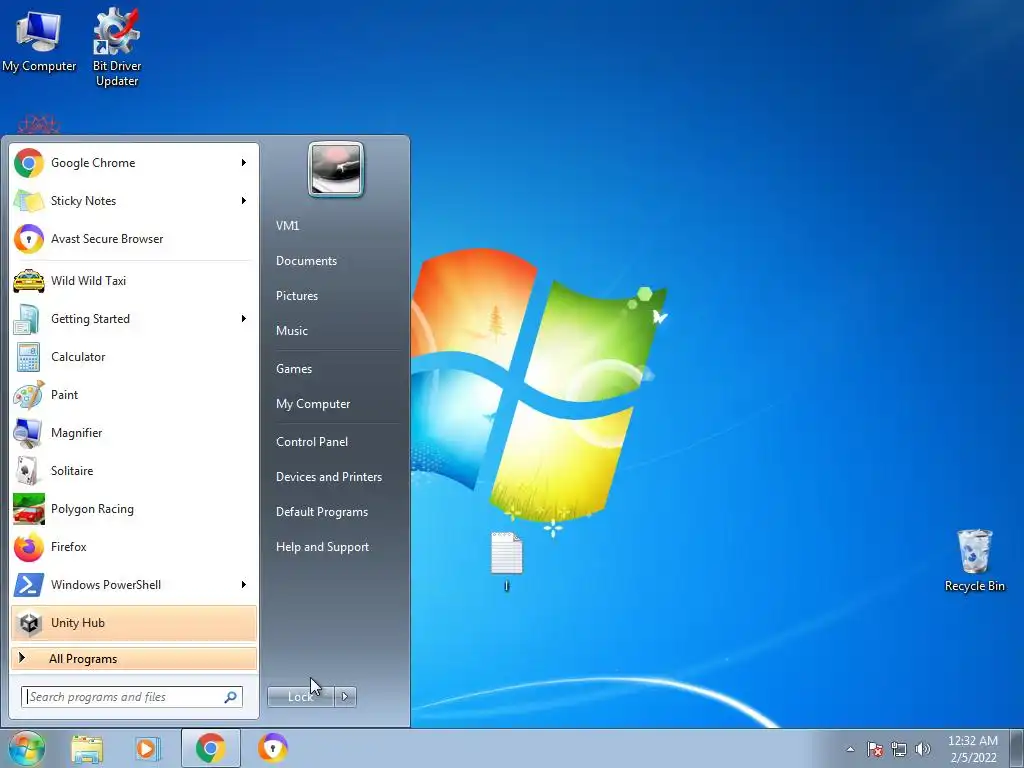The height and width of the screenshot is (768, 1024).
Task: Open Pictures library link
Action: coord(296,296)
